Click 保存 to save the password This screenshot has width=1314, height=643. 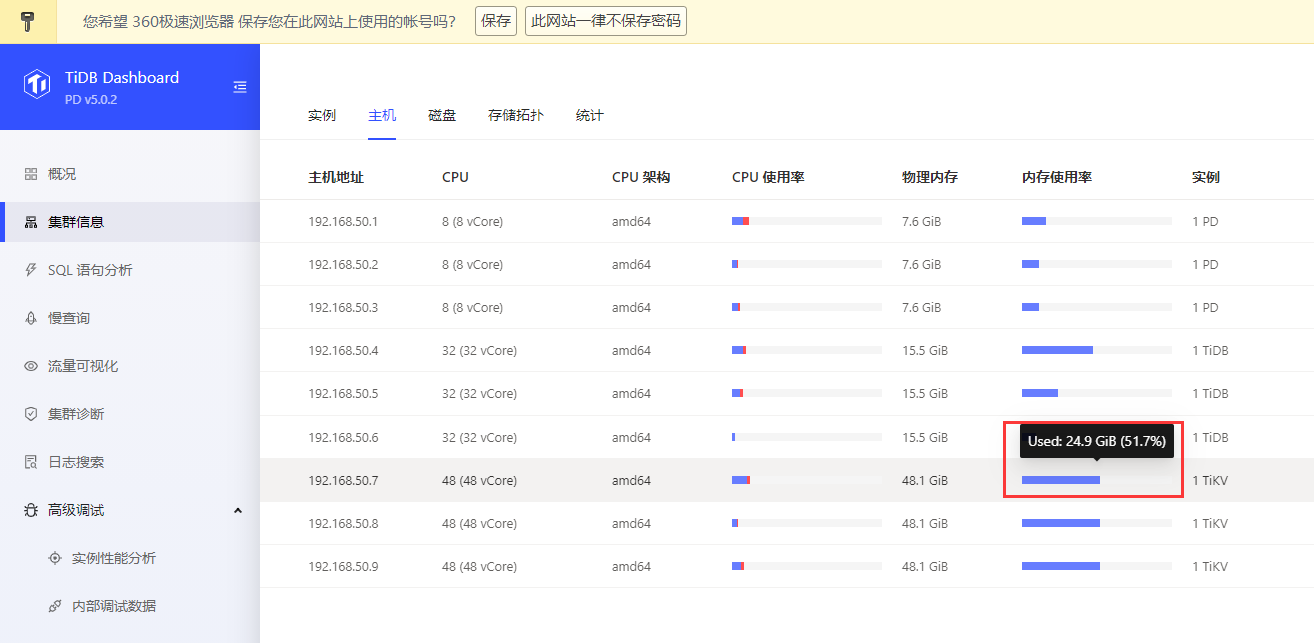pyautogui.click(x=496, y=21)
